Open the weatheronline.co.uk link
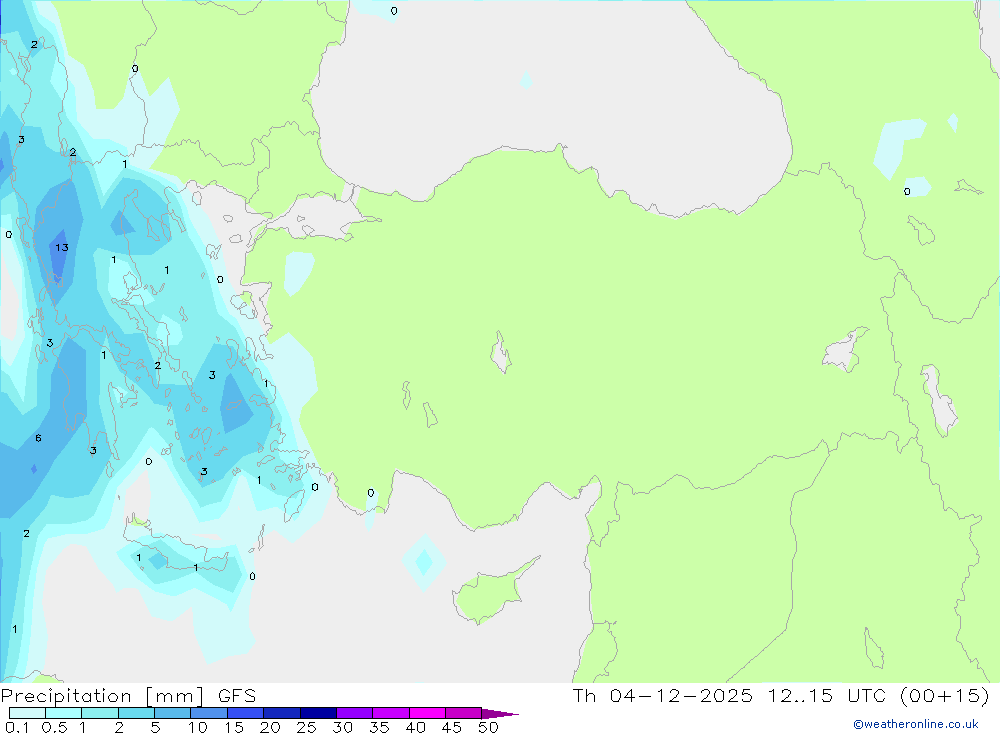The width and height of the screenshot is (1000, 733). [916, 724]
